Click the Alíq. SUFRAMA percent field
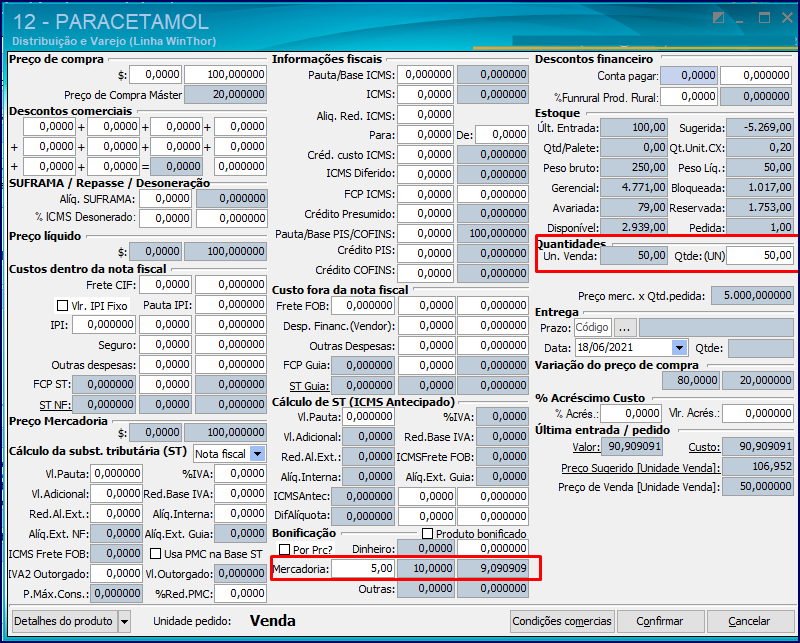Screen dimensions: 800x643 click(x=166, y=199)
